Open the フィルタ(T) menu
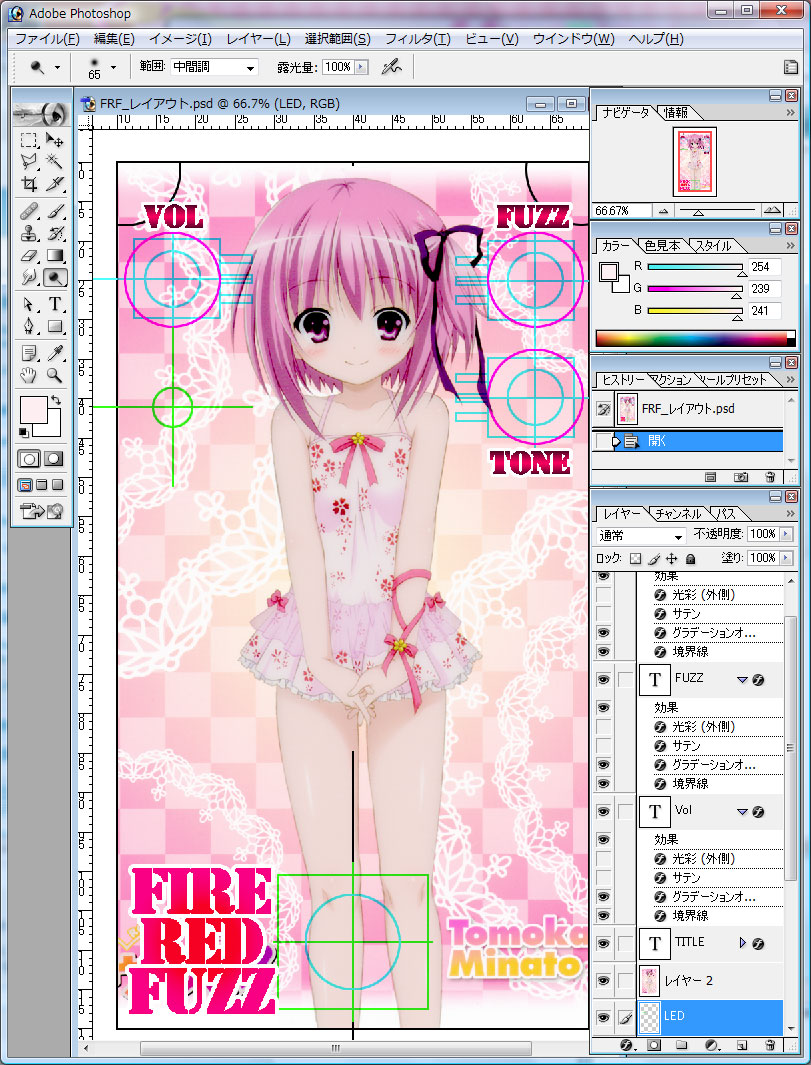811x1065 pixels. click(x=417, y=39)
